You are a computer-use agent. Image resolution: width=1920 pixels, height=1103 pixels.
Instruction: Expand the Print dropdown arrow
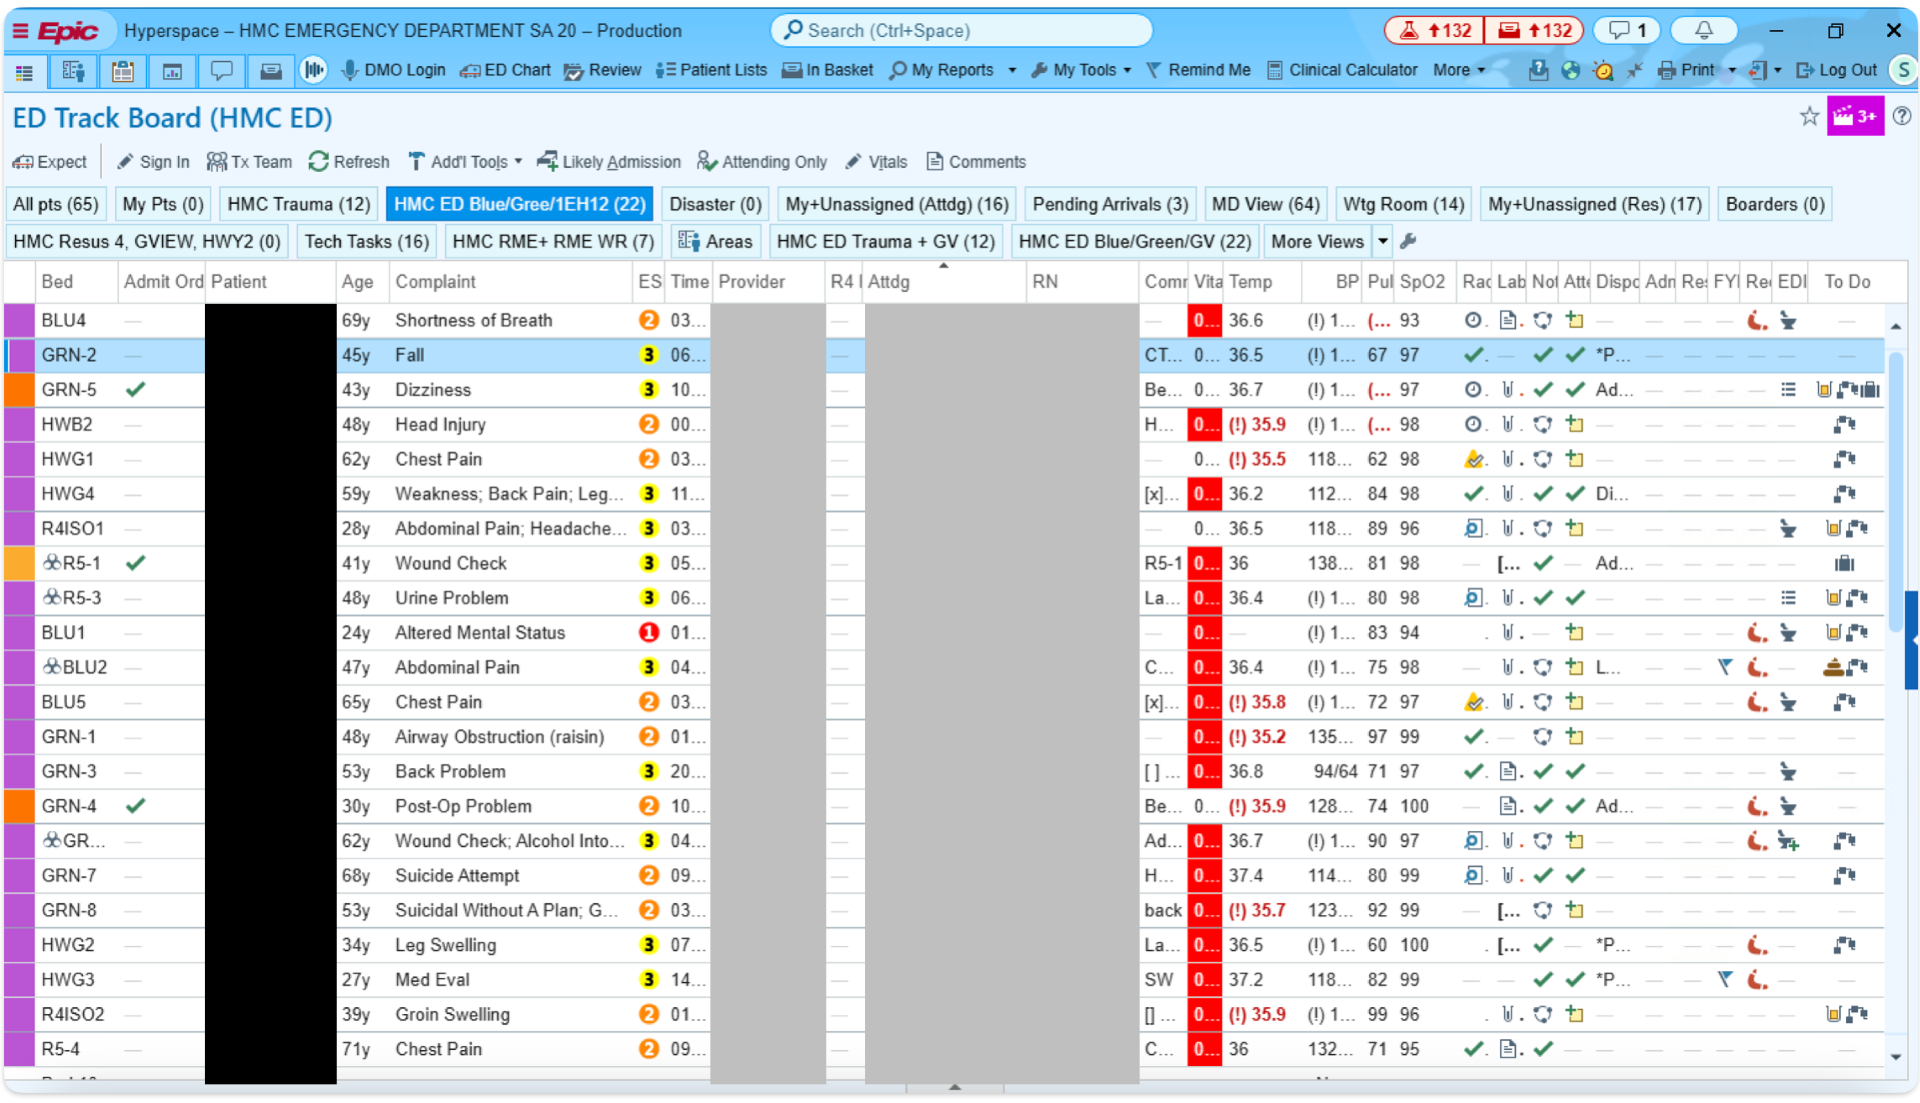[x=1732, y=71]
